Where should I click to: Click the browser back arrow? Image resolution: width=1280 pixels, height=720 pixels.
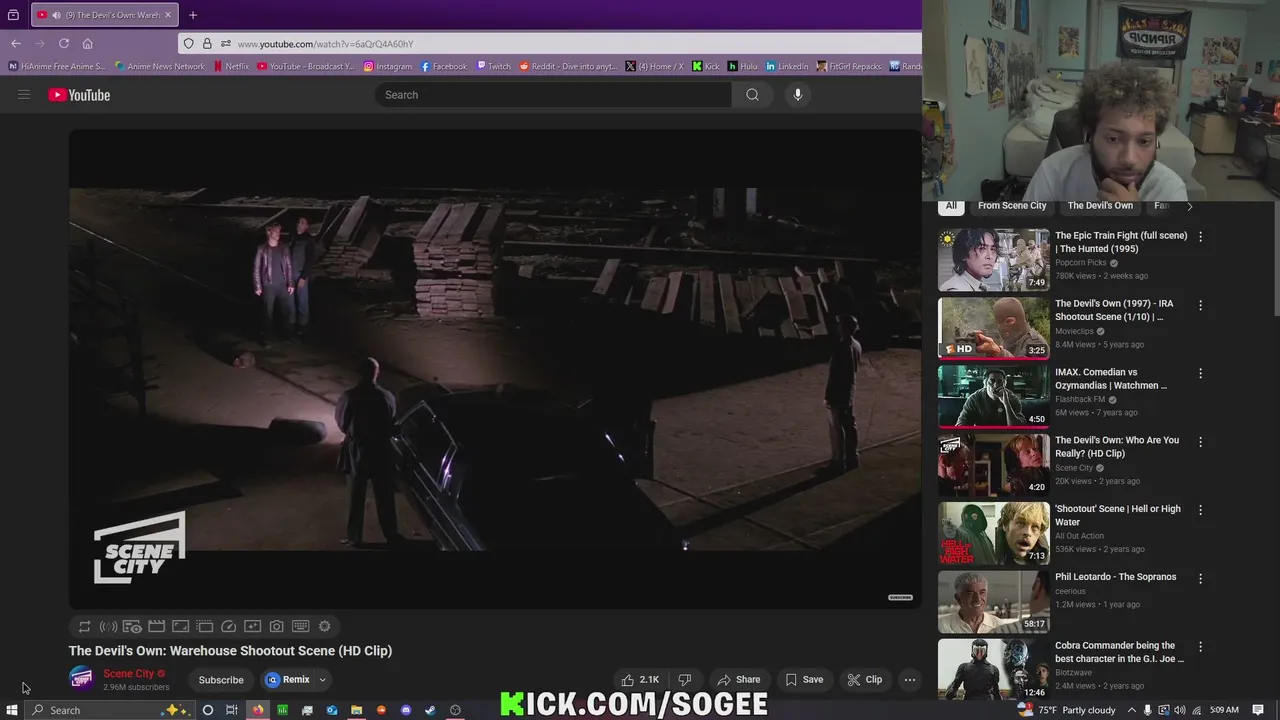click(16, 43)
